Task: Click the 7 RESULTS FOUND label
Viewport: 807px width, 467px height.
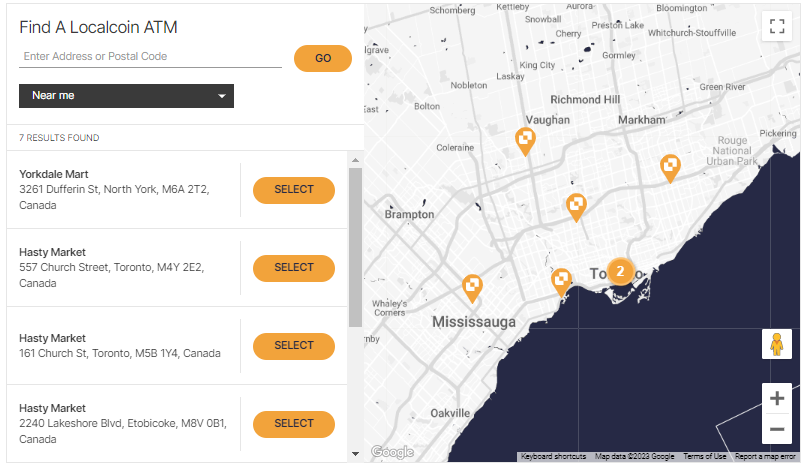Action: pos(59,138)
